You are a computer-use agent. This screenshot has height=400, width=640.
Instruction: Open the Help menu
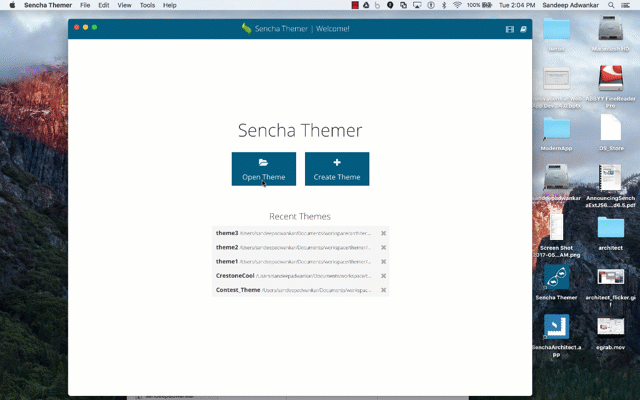click(170, 5)
